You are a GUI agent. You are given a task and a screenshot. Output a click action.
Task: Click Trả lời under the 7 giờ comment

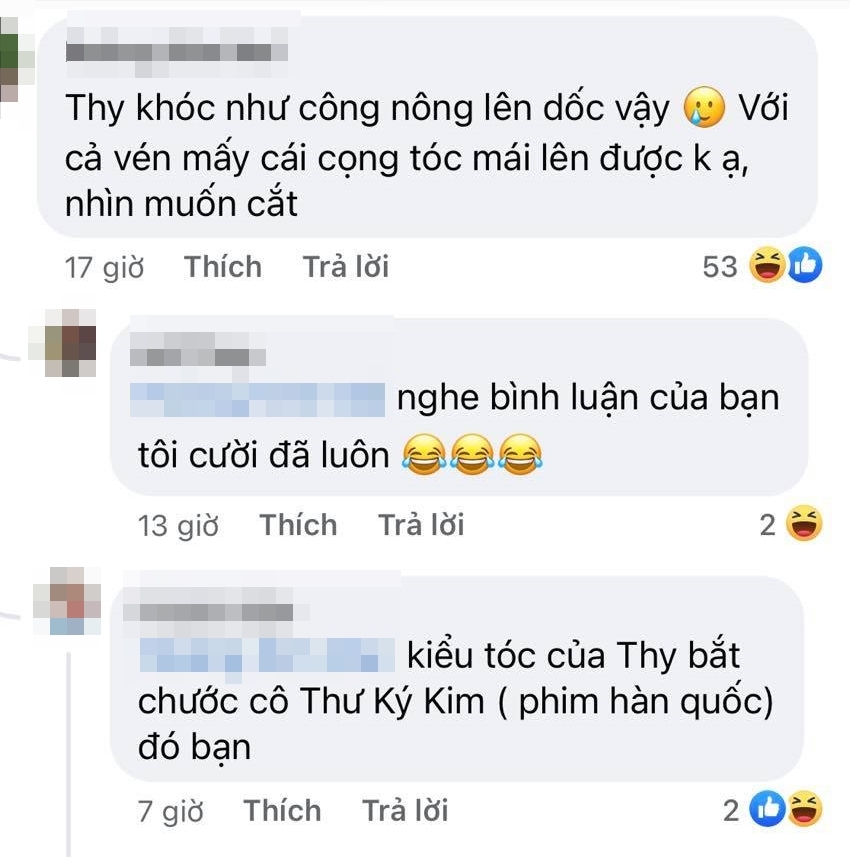click(x=405, y=810)
